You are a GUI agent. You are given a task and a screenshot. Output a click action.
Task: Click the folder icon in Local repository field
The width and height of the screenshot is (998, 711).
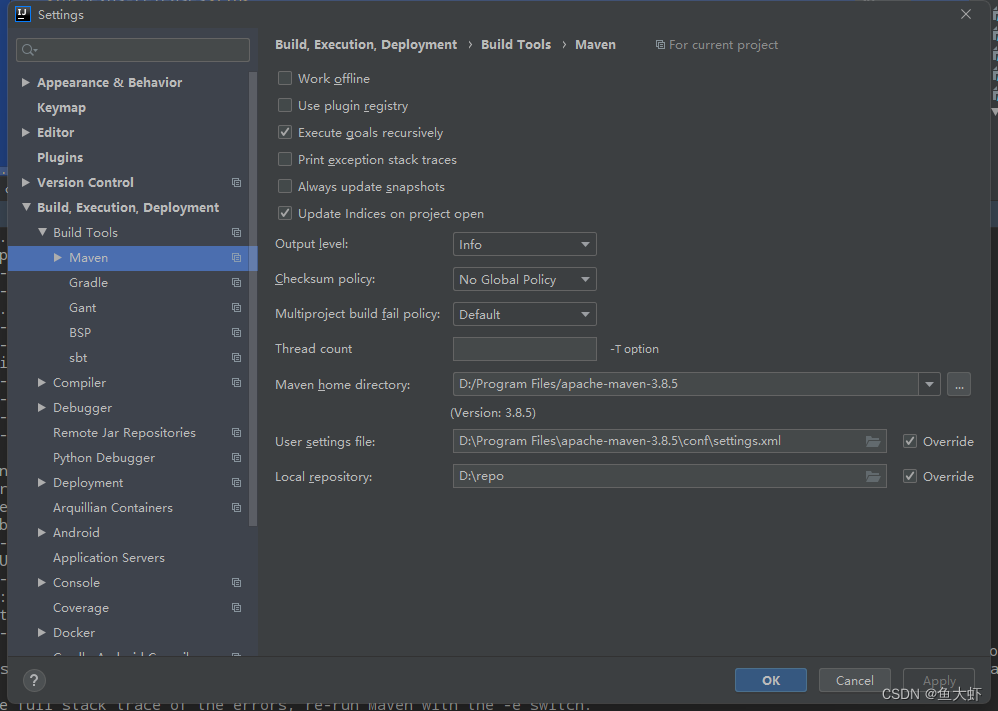coord(873,476)
